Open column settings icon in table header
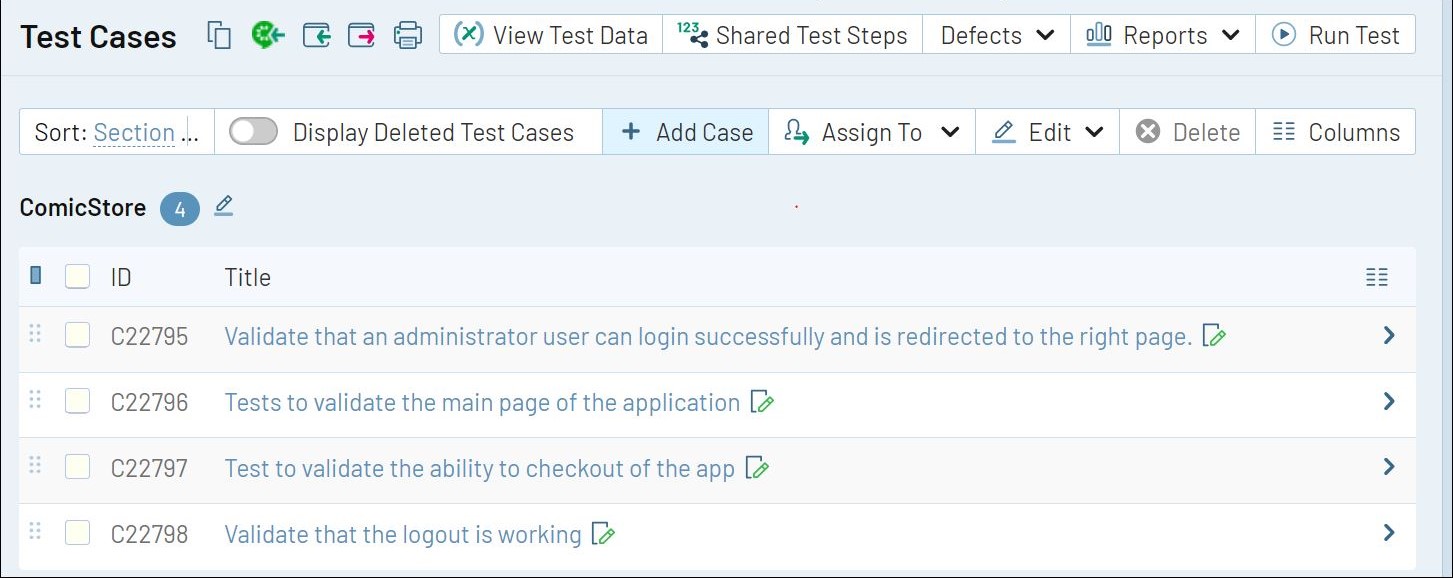Screen dimensions: 1453x578 [1377, 277]
